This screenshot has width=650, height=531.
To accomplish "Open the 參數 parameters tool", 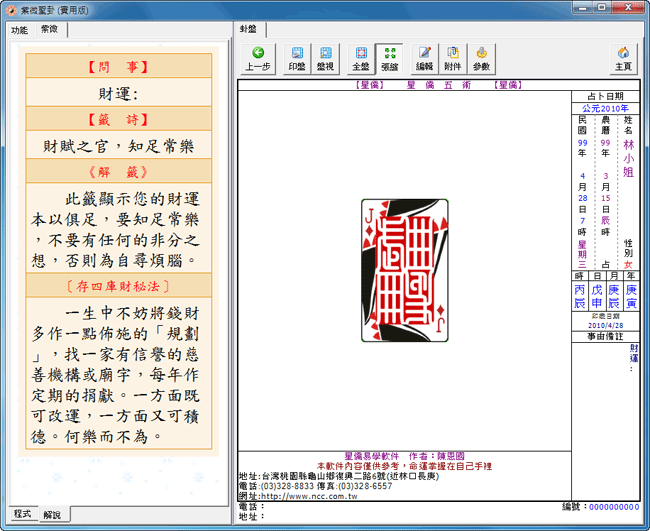I will pyautogui.click(x=481, y=59).
